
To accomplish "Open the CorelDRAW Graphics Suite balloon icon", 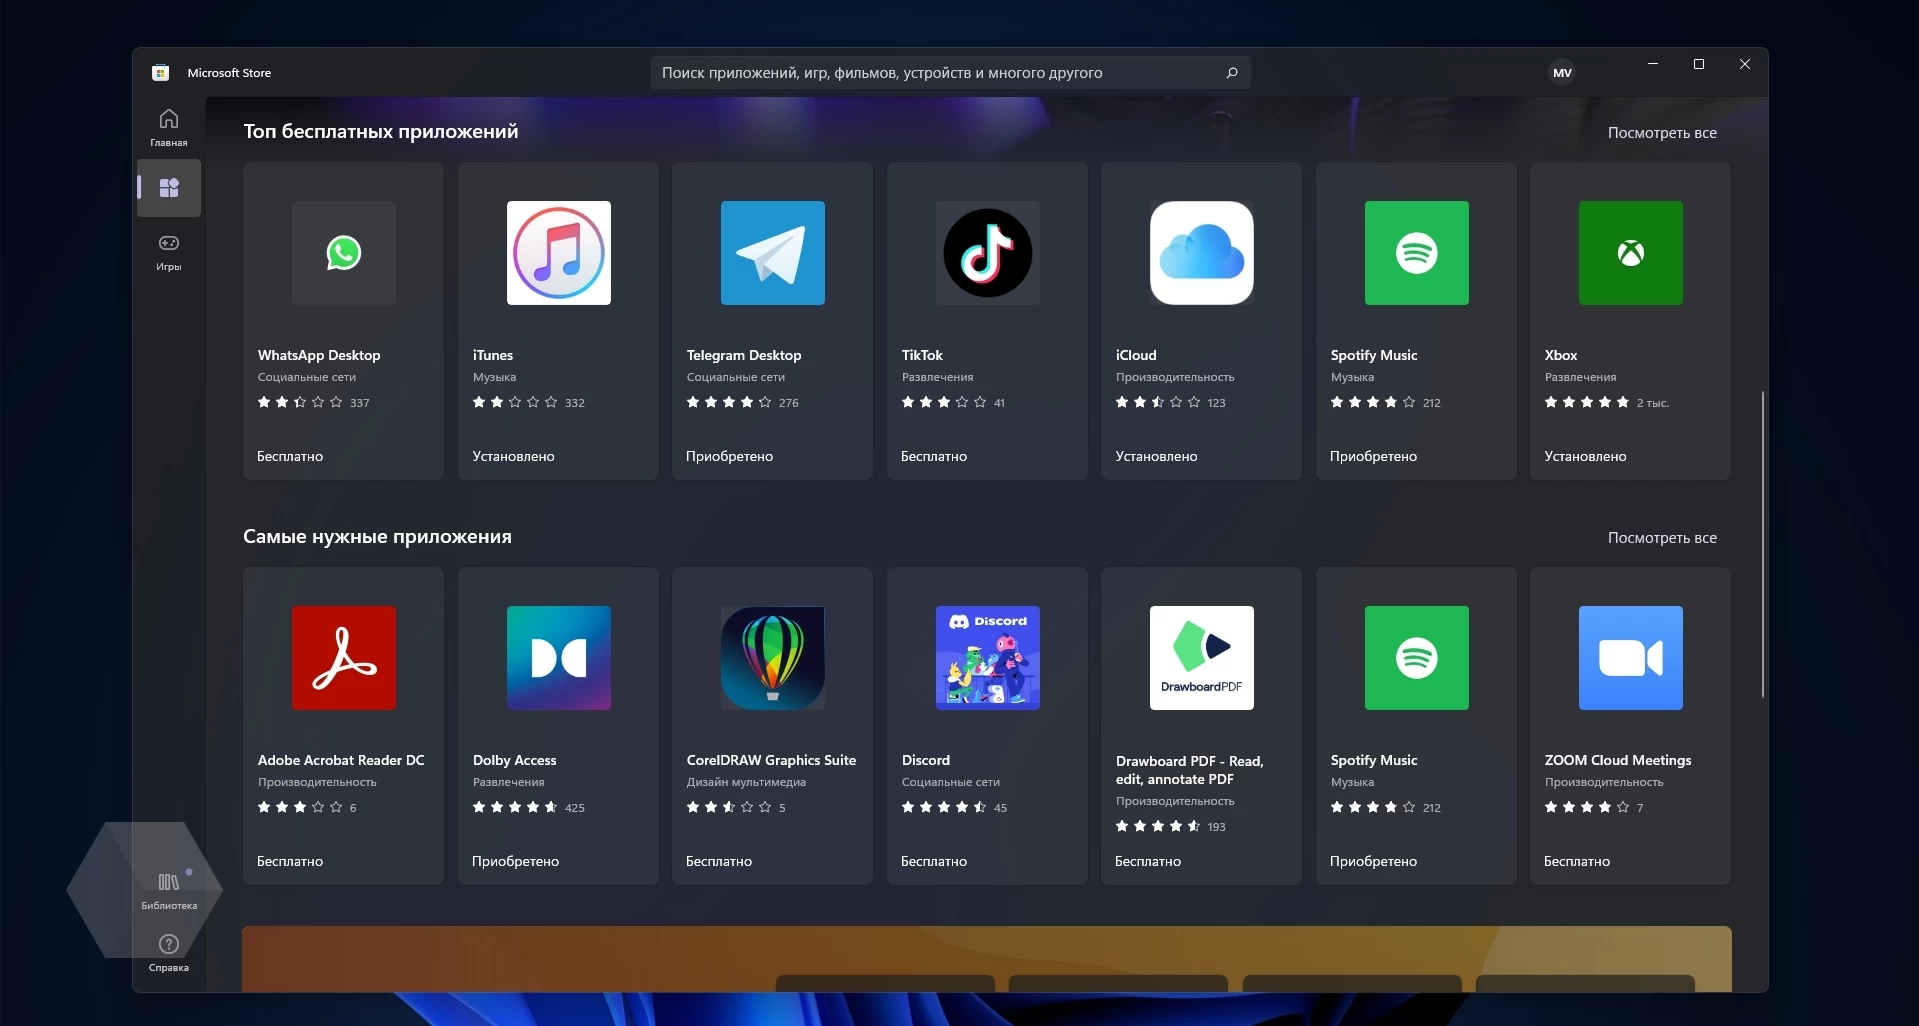I will click(x=772, y=658).
